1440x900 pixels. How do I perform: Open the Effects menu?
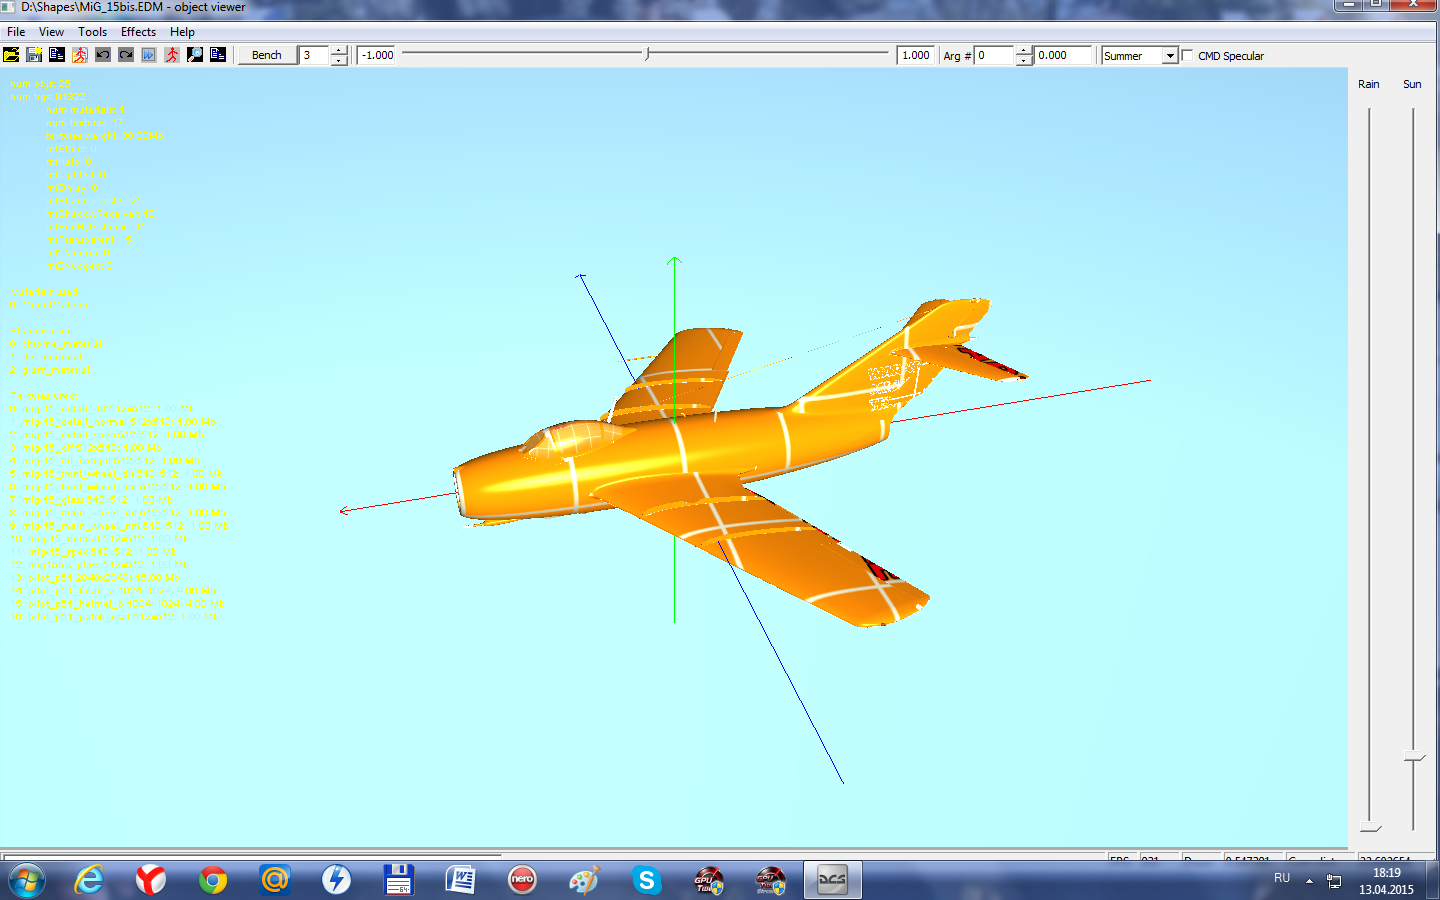tap(138, 32)
